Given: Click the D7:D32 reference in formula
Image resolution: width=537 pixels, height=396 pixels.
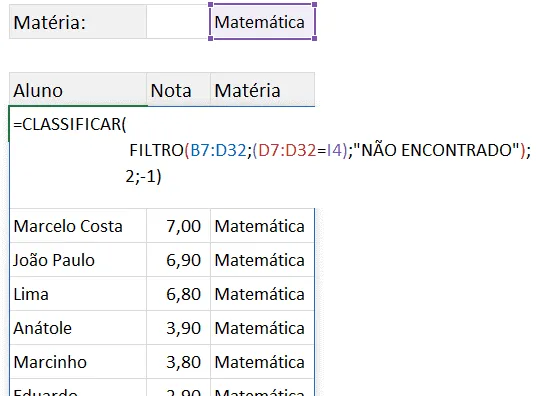Looking at the screenshot, I should 287,150.
